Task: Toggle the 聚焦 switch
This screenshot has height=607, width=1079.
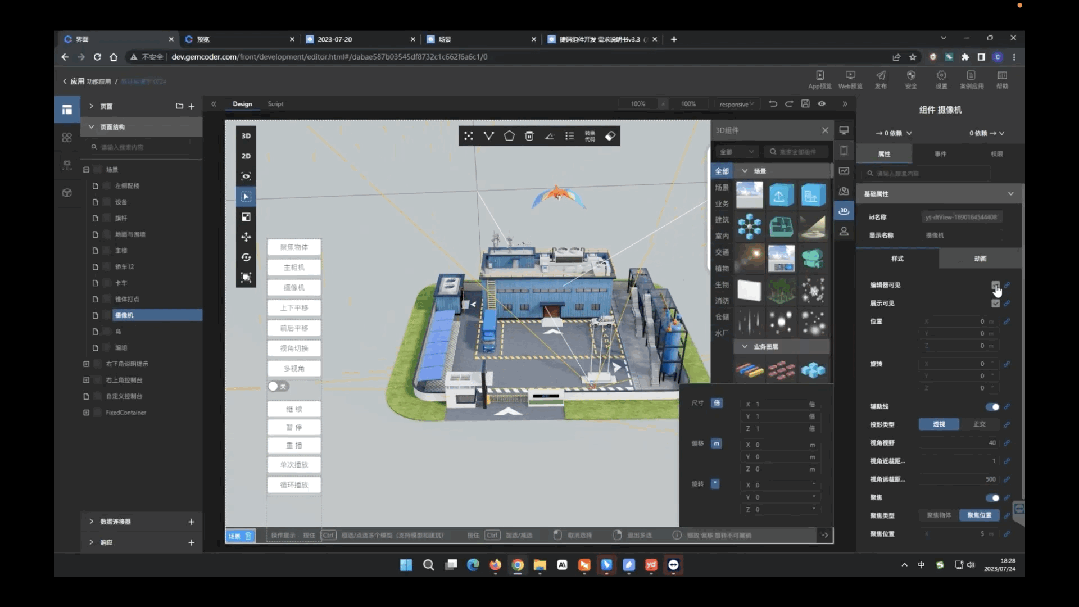Action: (x=992, y=498)
